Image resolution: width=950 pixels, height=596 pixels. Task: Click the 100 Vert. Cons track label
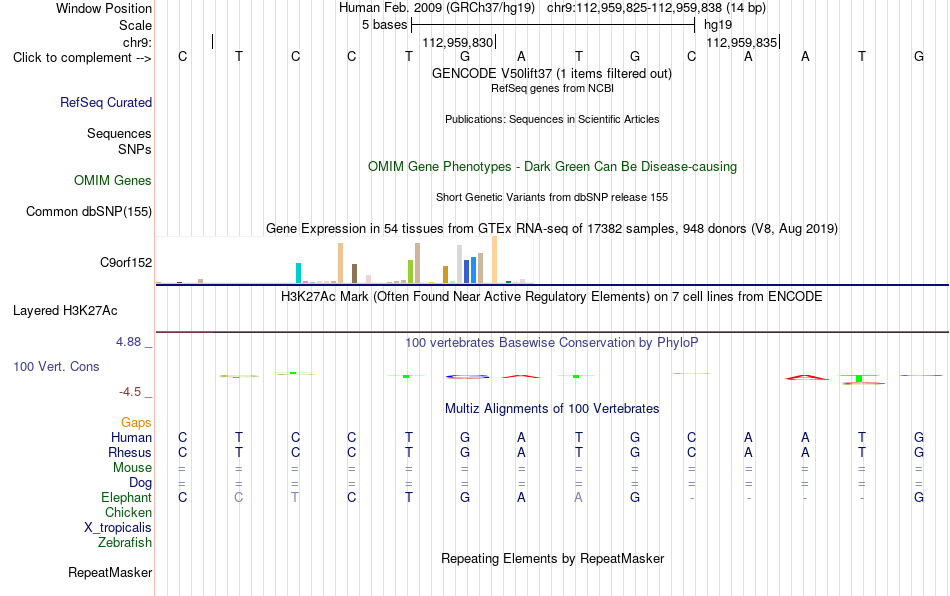[56, 366]
